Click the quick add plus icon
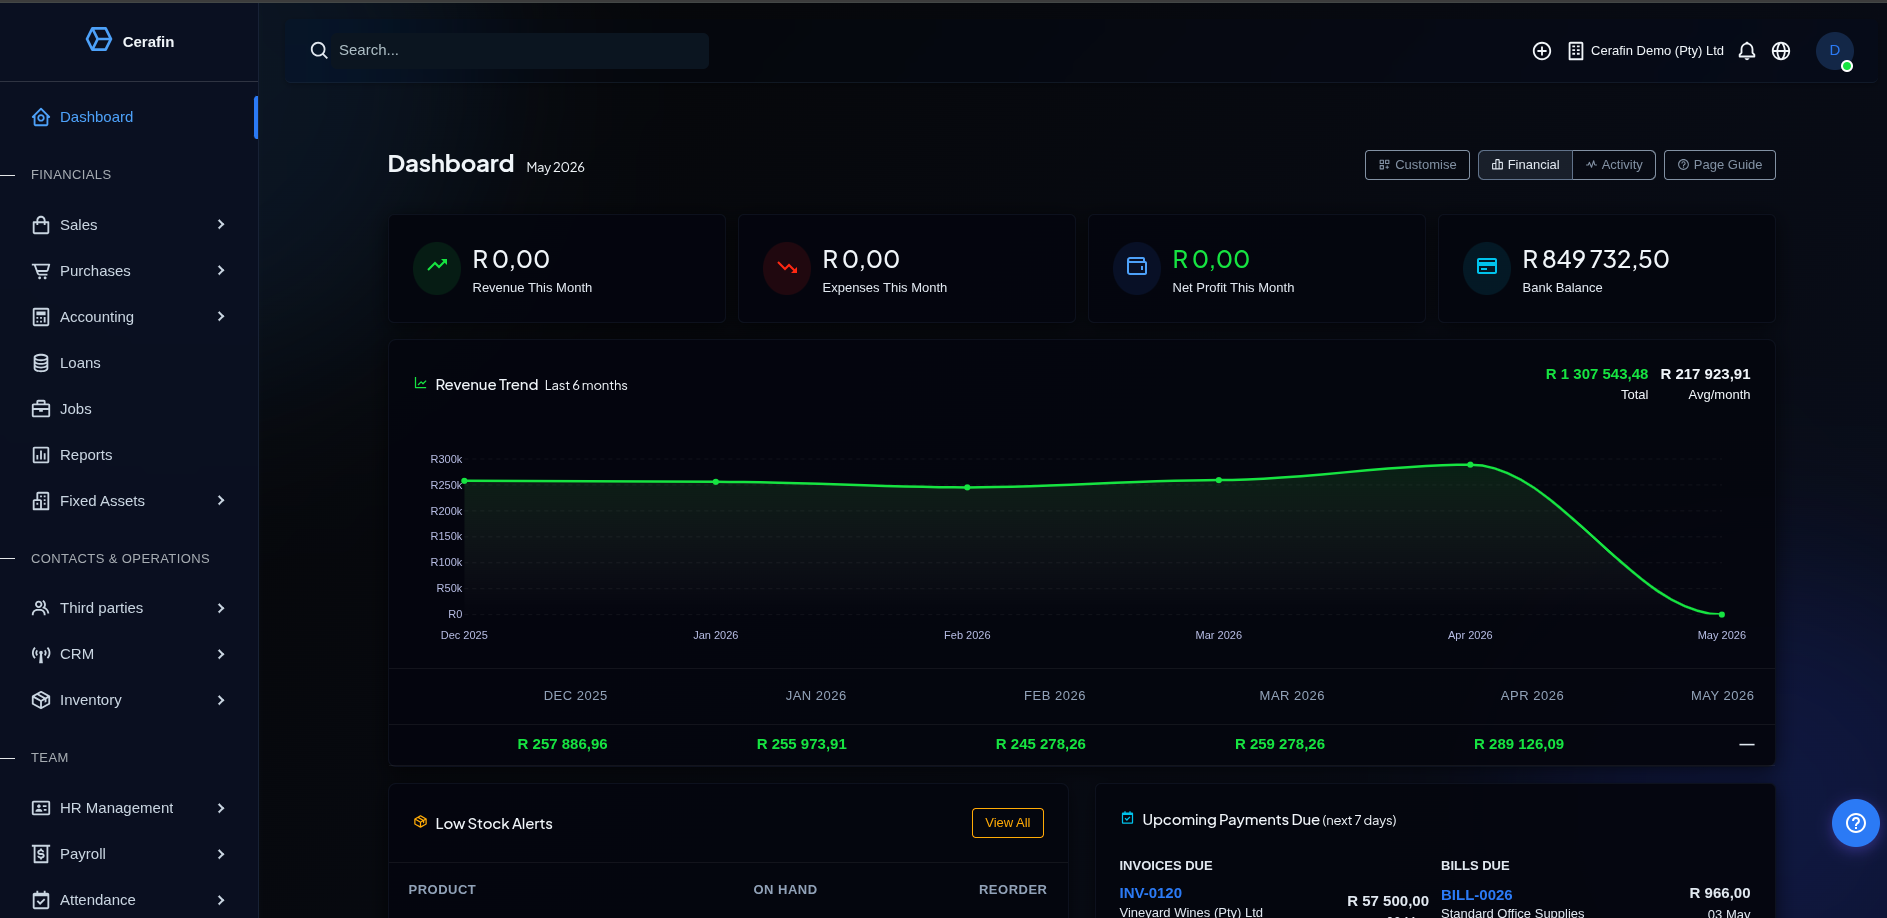 [x=1542, y=51]
